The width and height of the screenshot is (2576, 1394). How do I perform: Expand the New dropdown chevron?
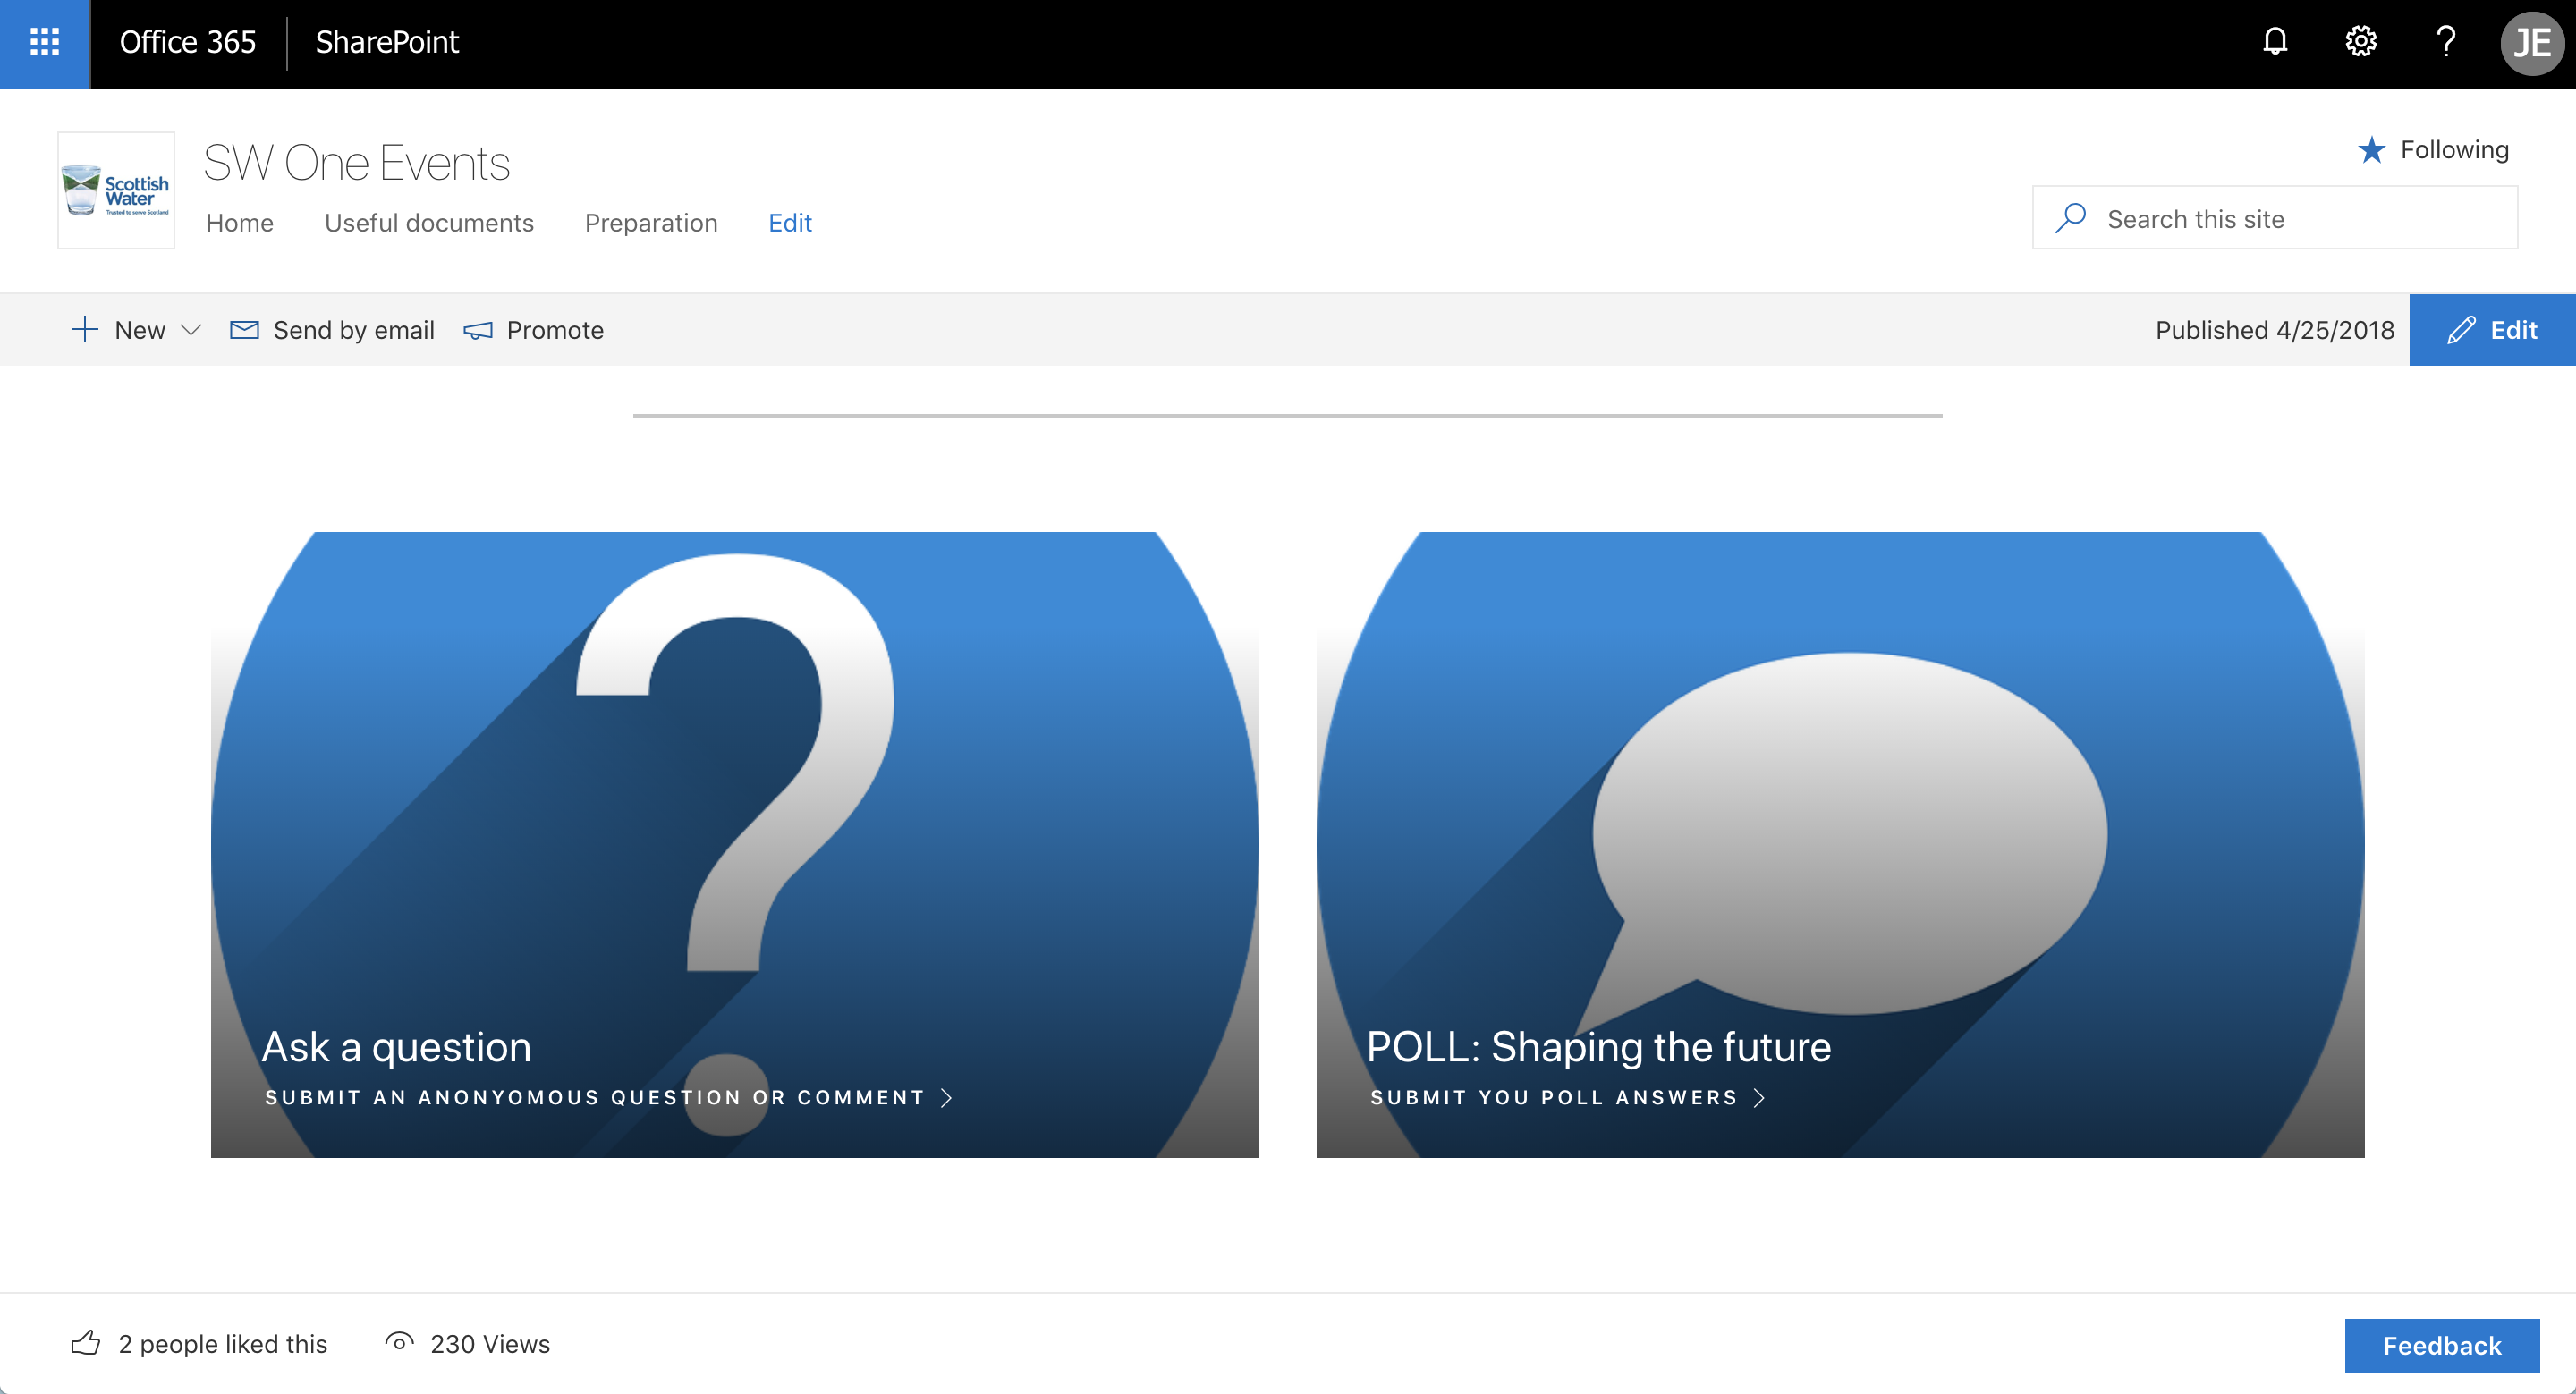[x=191, y=330]
